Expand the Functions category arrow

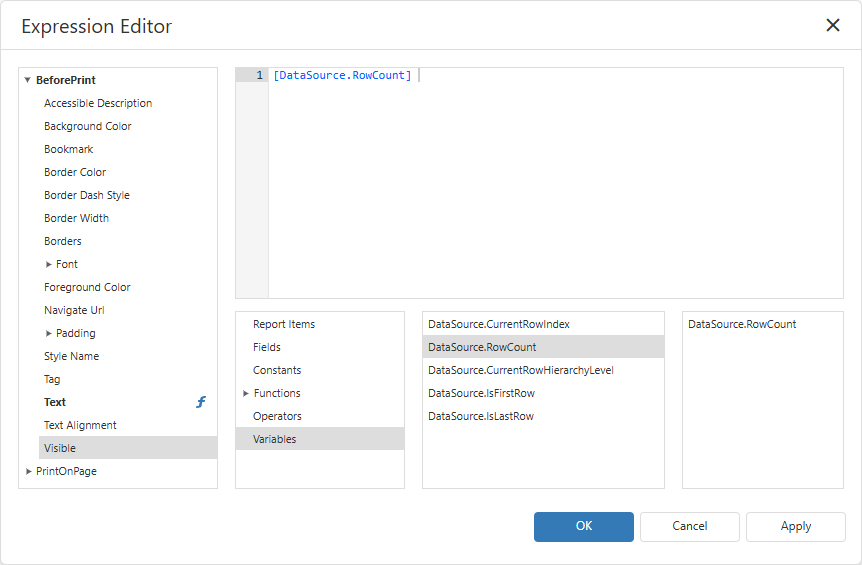tap(246, 394)
